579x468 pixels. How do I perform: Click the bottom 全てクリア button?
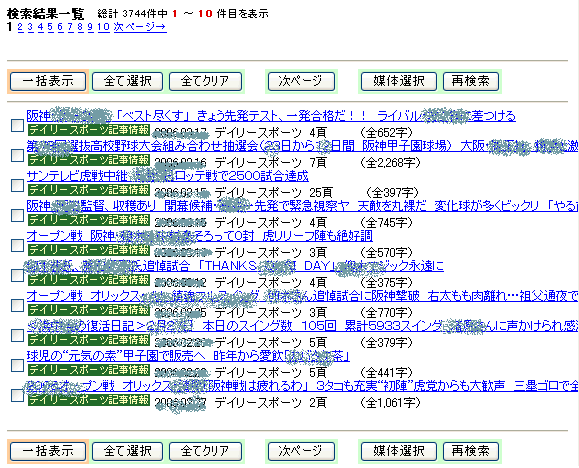coord(205,451)
